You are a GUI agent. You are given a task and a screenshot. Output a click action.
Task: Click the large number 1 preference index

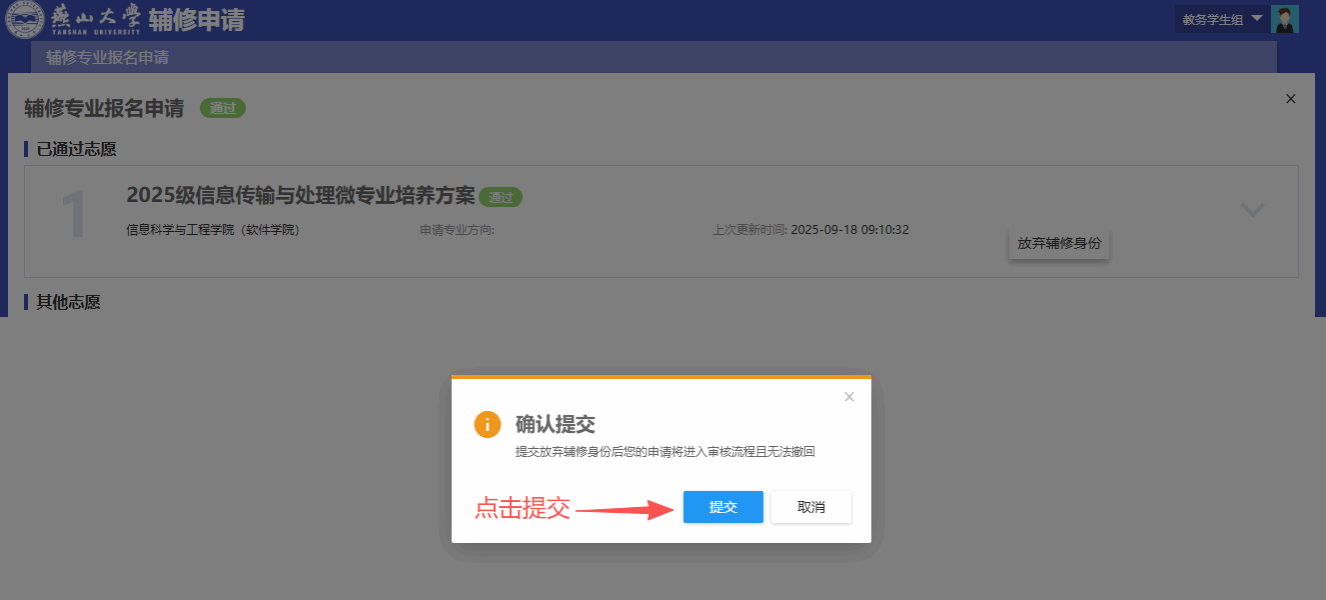click(75, 215)
